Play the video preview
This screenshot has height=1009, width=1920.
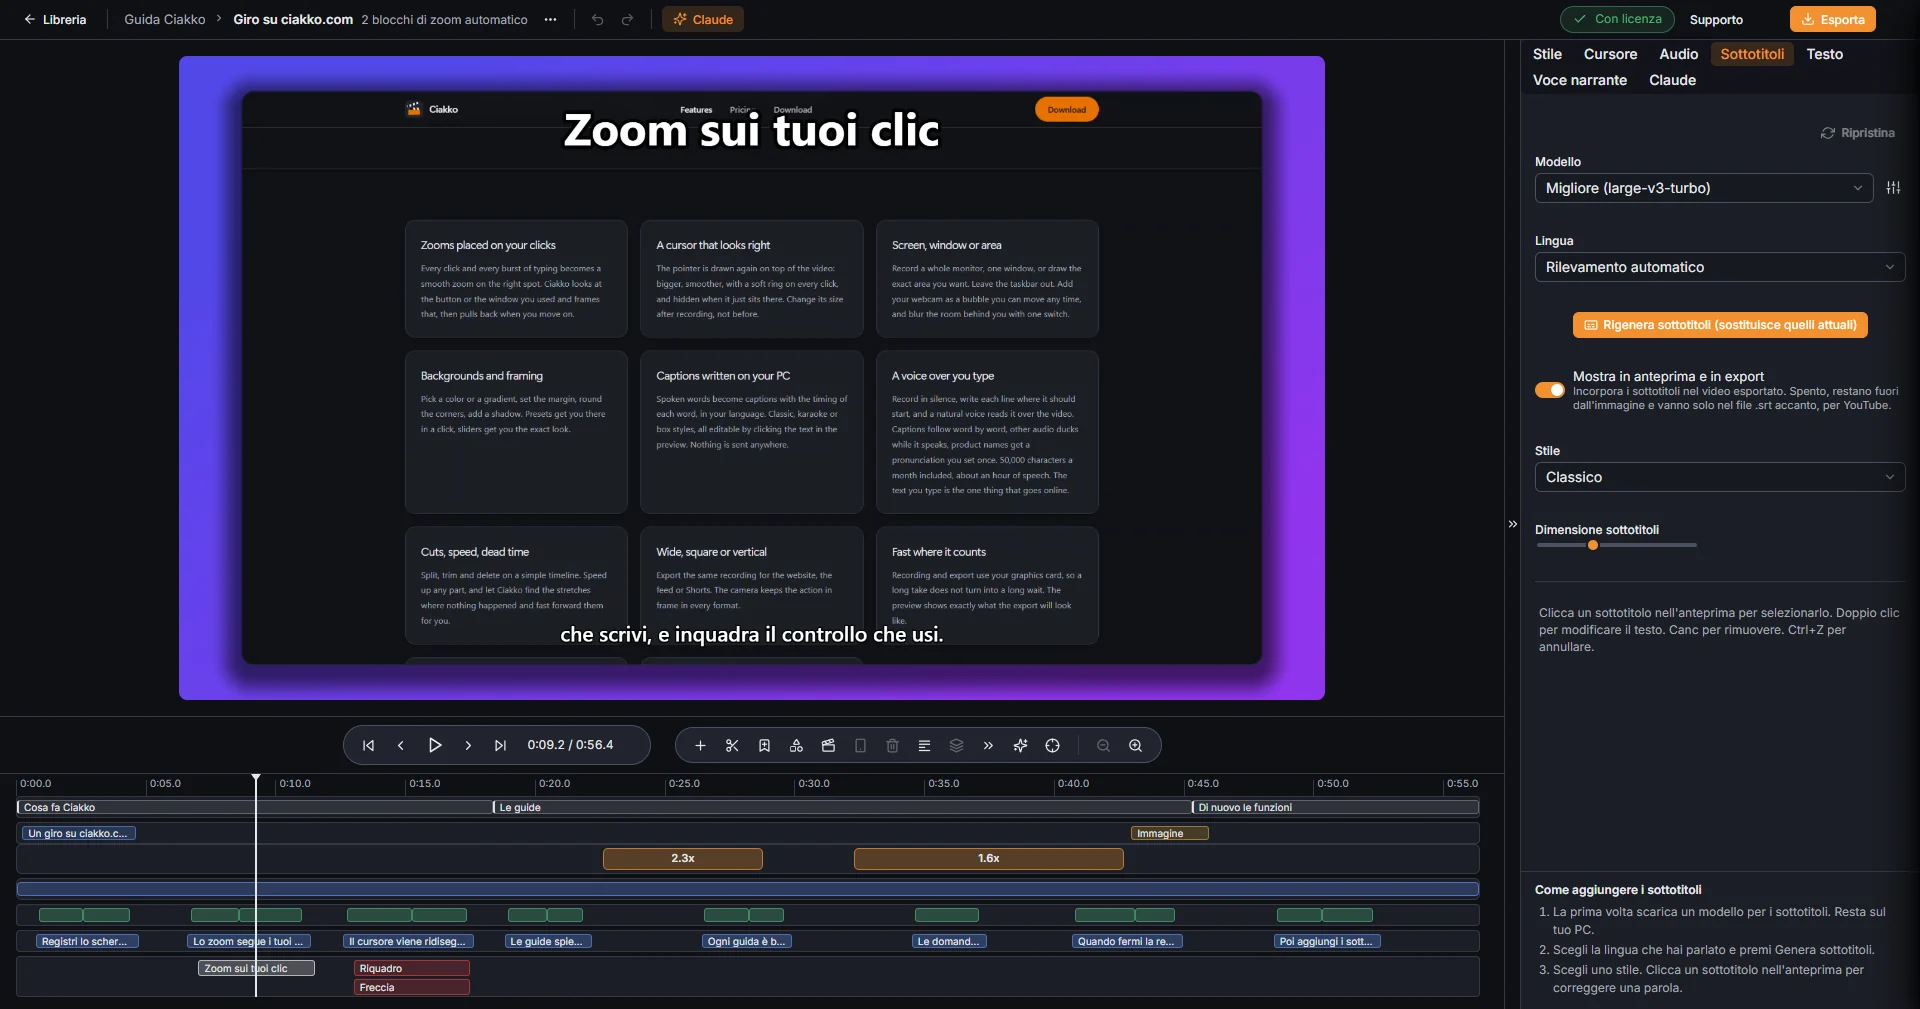pos(435,745)
